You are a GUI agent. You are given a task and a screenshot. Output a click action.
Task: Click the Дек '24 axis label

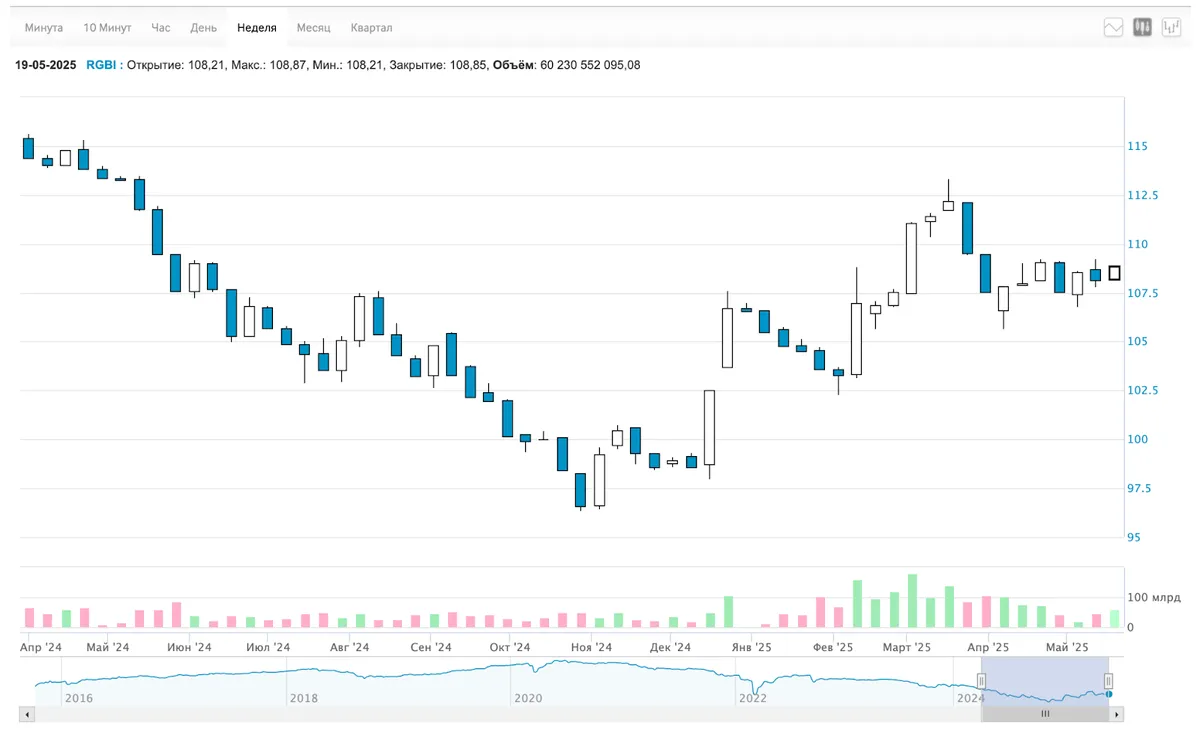pos(670,647)
